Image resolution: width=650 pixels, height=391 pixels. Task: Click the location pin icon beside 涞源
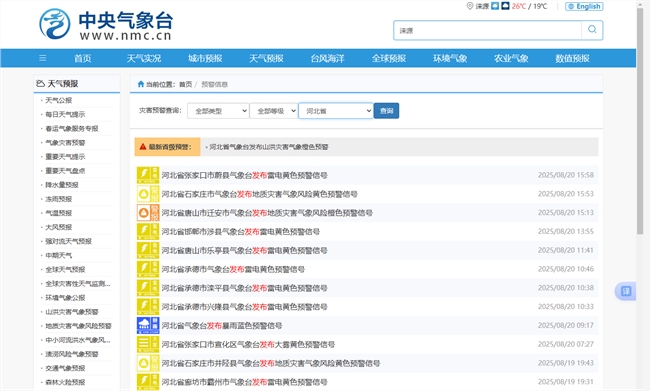[470, 6]
